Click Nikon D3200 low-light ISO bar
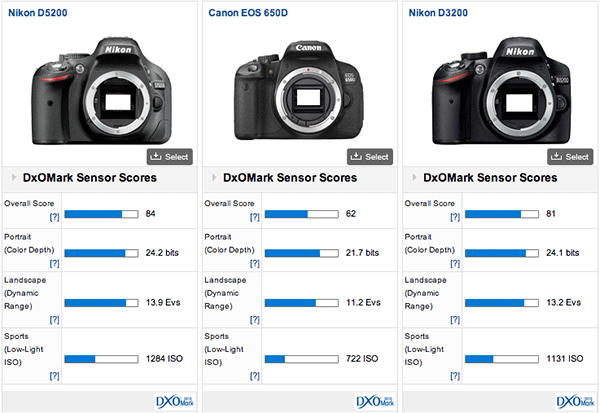This screenshot has width=600, height=413. (502, 359)
